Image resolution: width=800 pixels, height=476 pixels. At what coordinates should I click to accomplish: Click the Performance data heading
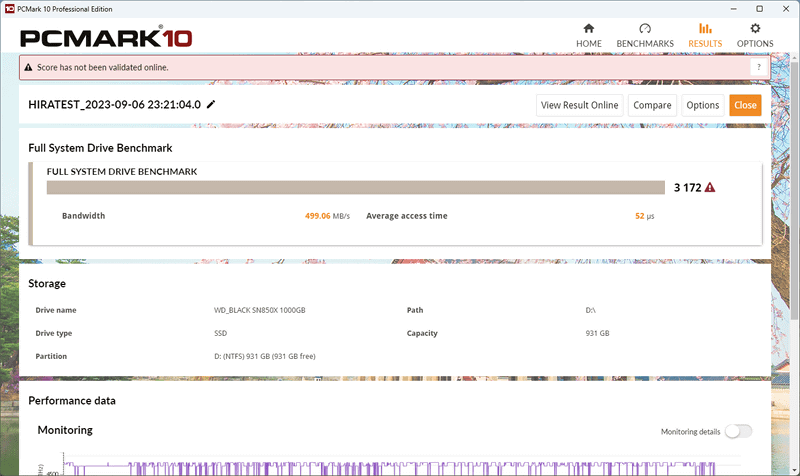(72, 400)
